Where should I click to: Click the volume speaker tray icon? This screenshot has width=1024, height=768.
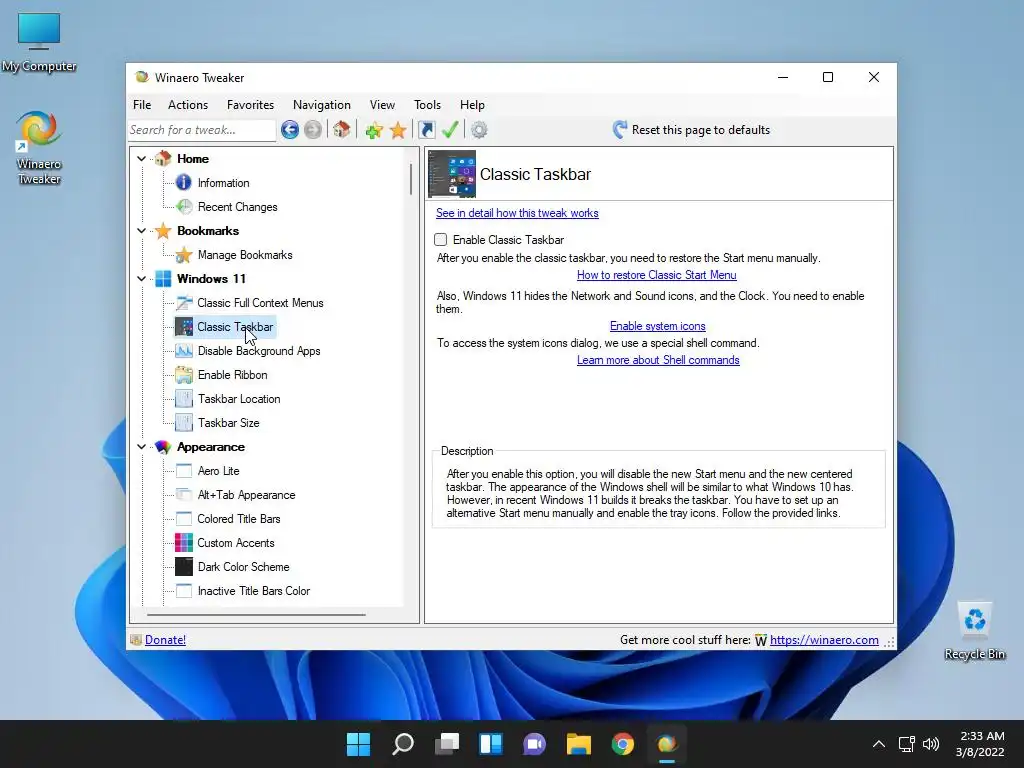pos(931,744)
